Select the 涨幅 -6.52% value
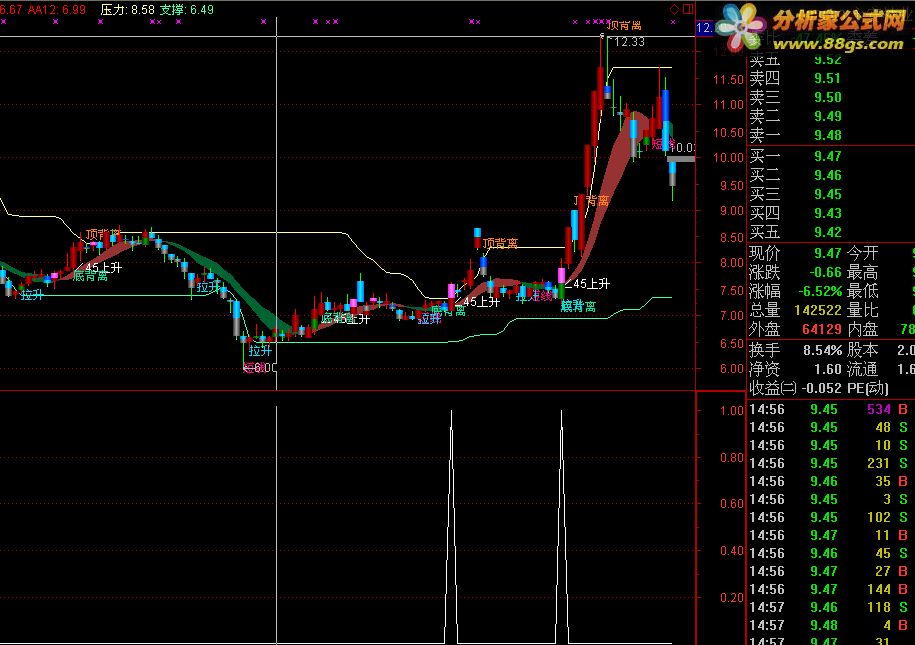Image resolution: width=915 pixels, height=645 pixels. point(820,291)
